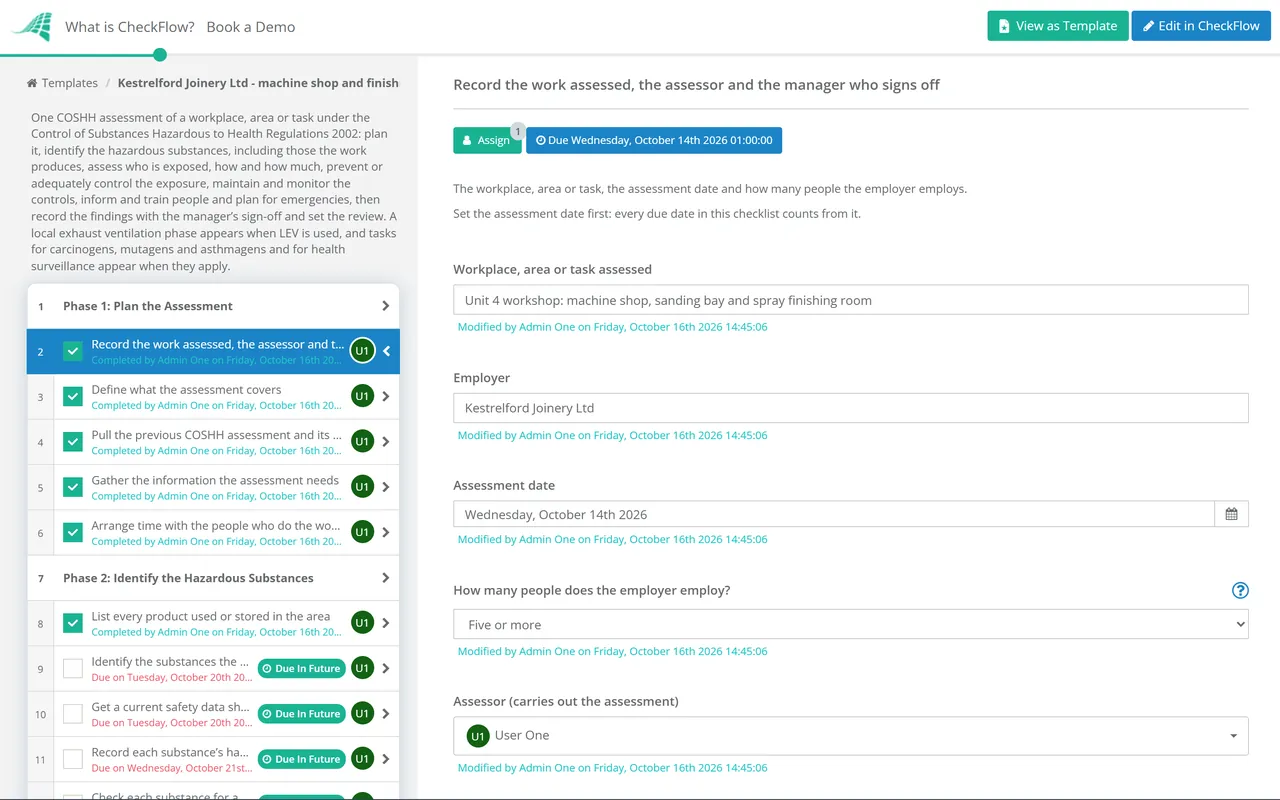The height and width of the screenshot is (800, 1280).
Task: Go to Templates breadcrumb
Action: [62, 83]
